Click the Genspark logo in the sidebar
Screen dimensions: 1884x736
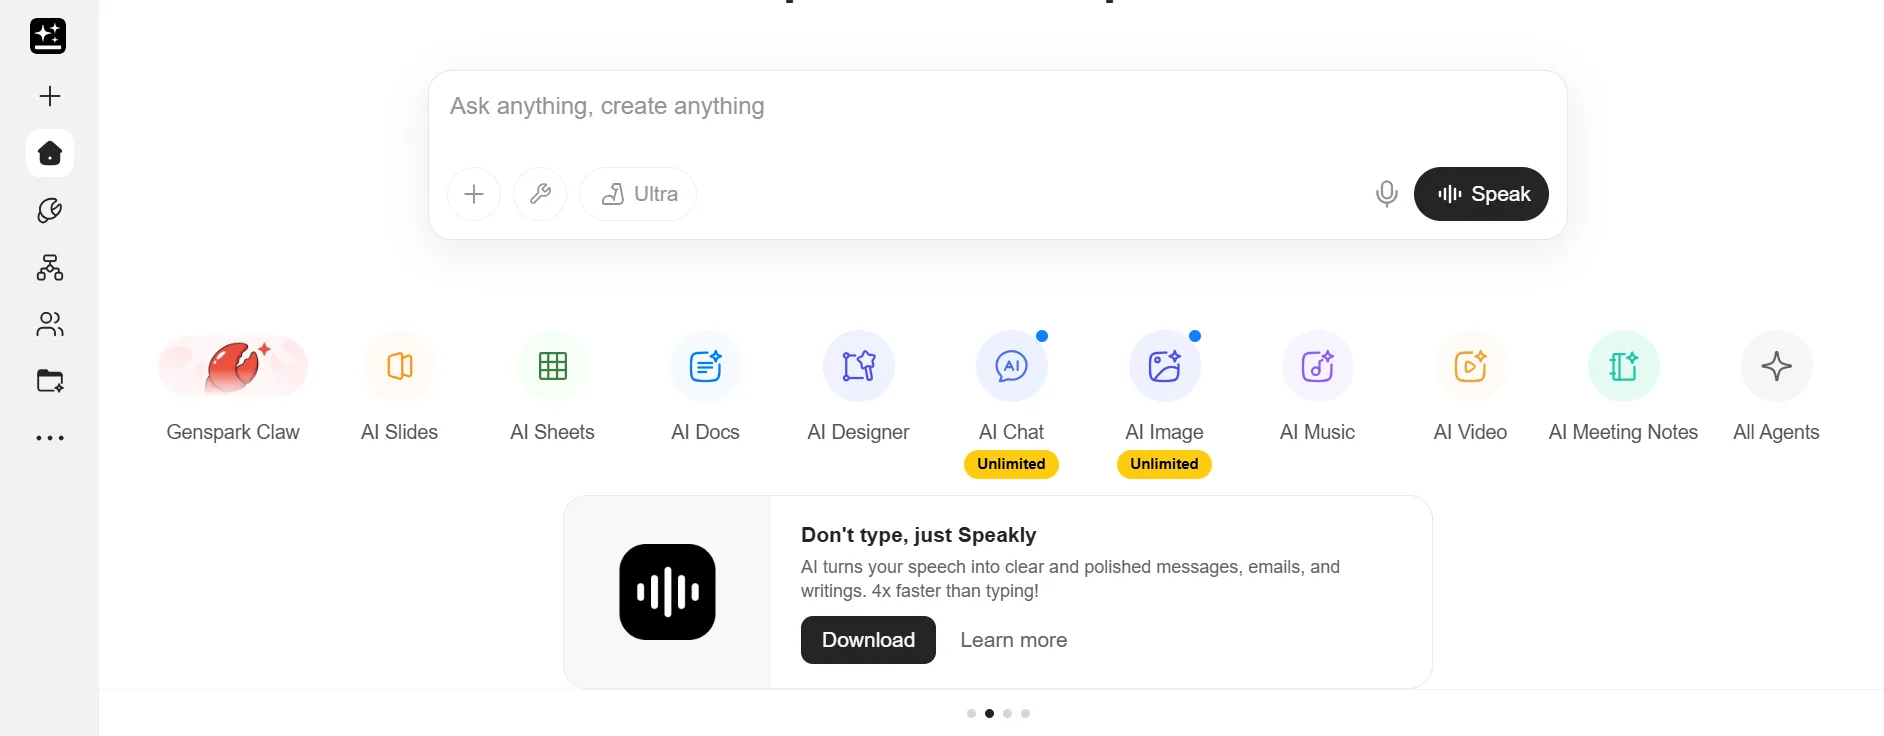(x=48, y=36)
